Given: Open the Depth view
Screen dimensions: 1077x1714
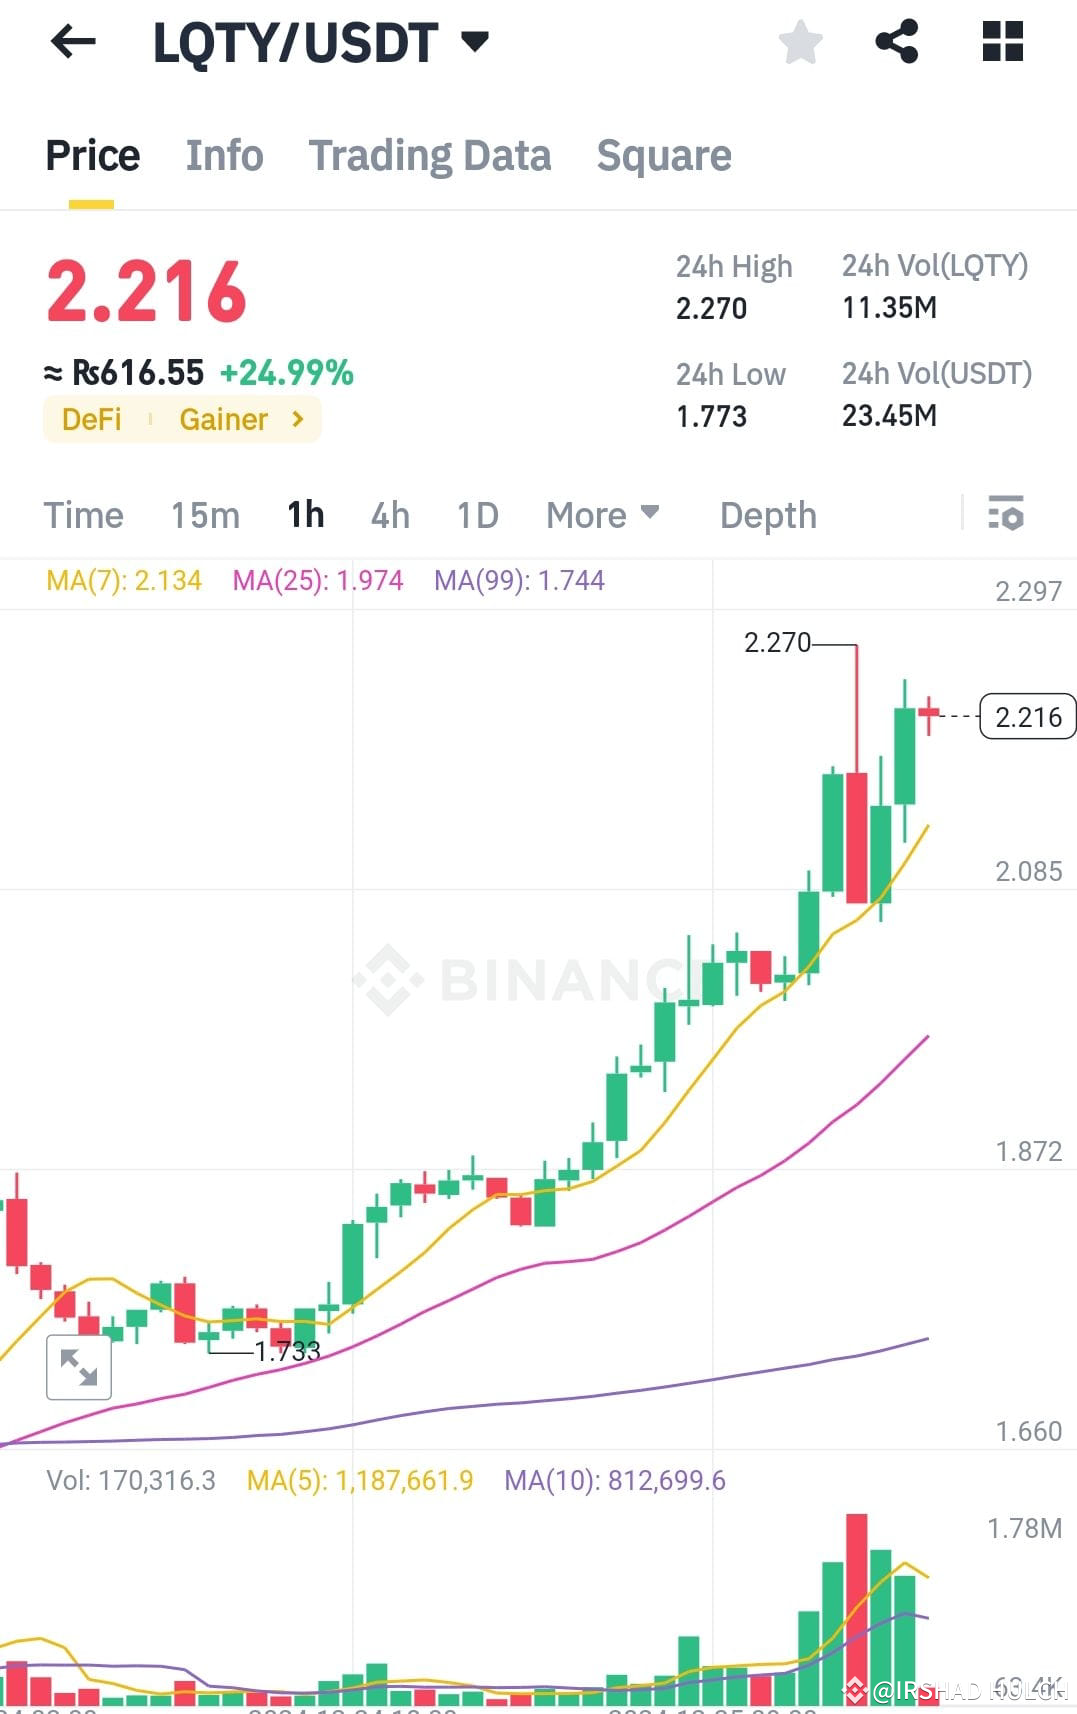Looking at the screenshot, I should click(x=768, y=515).
